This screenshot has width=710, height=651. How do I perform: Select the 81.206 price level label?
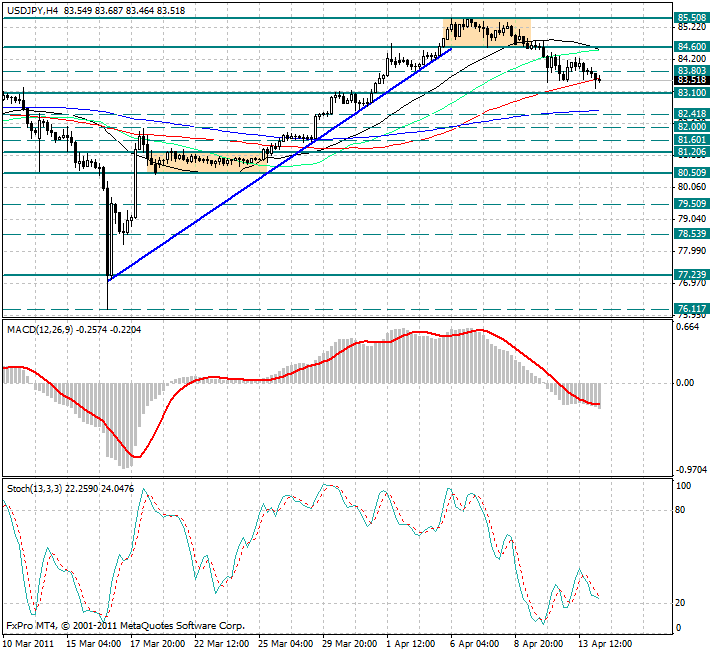(691, 152)
